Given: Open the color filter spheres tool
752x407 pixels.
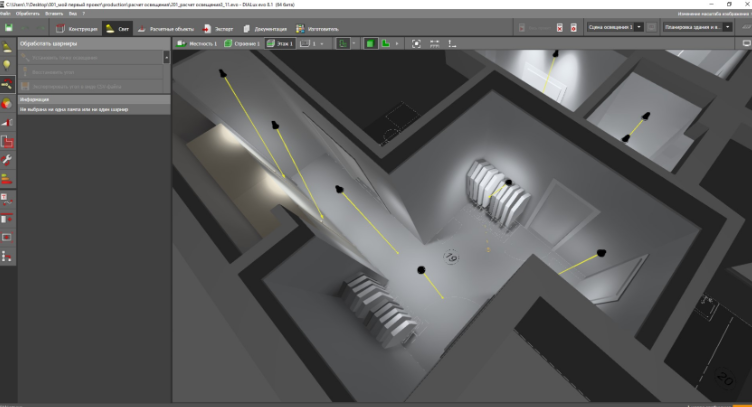Looking at the screenshot, I should [x=7, y=104].
